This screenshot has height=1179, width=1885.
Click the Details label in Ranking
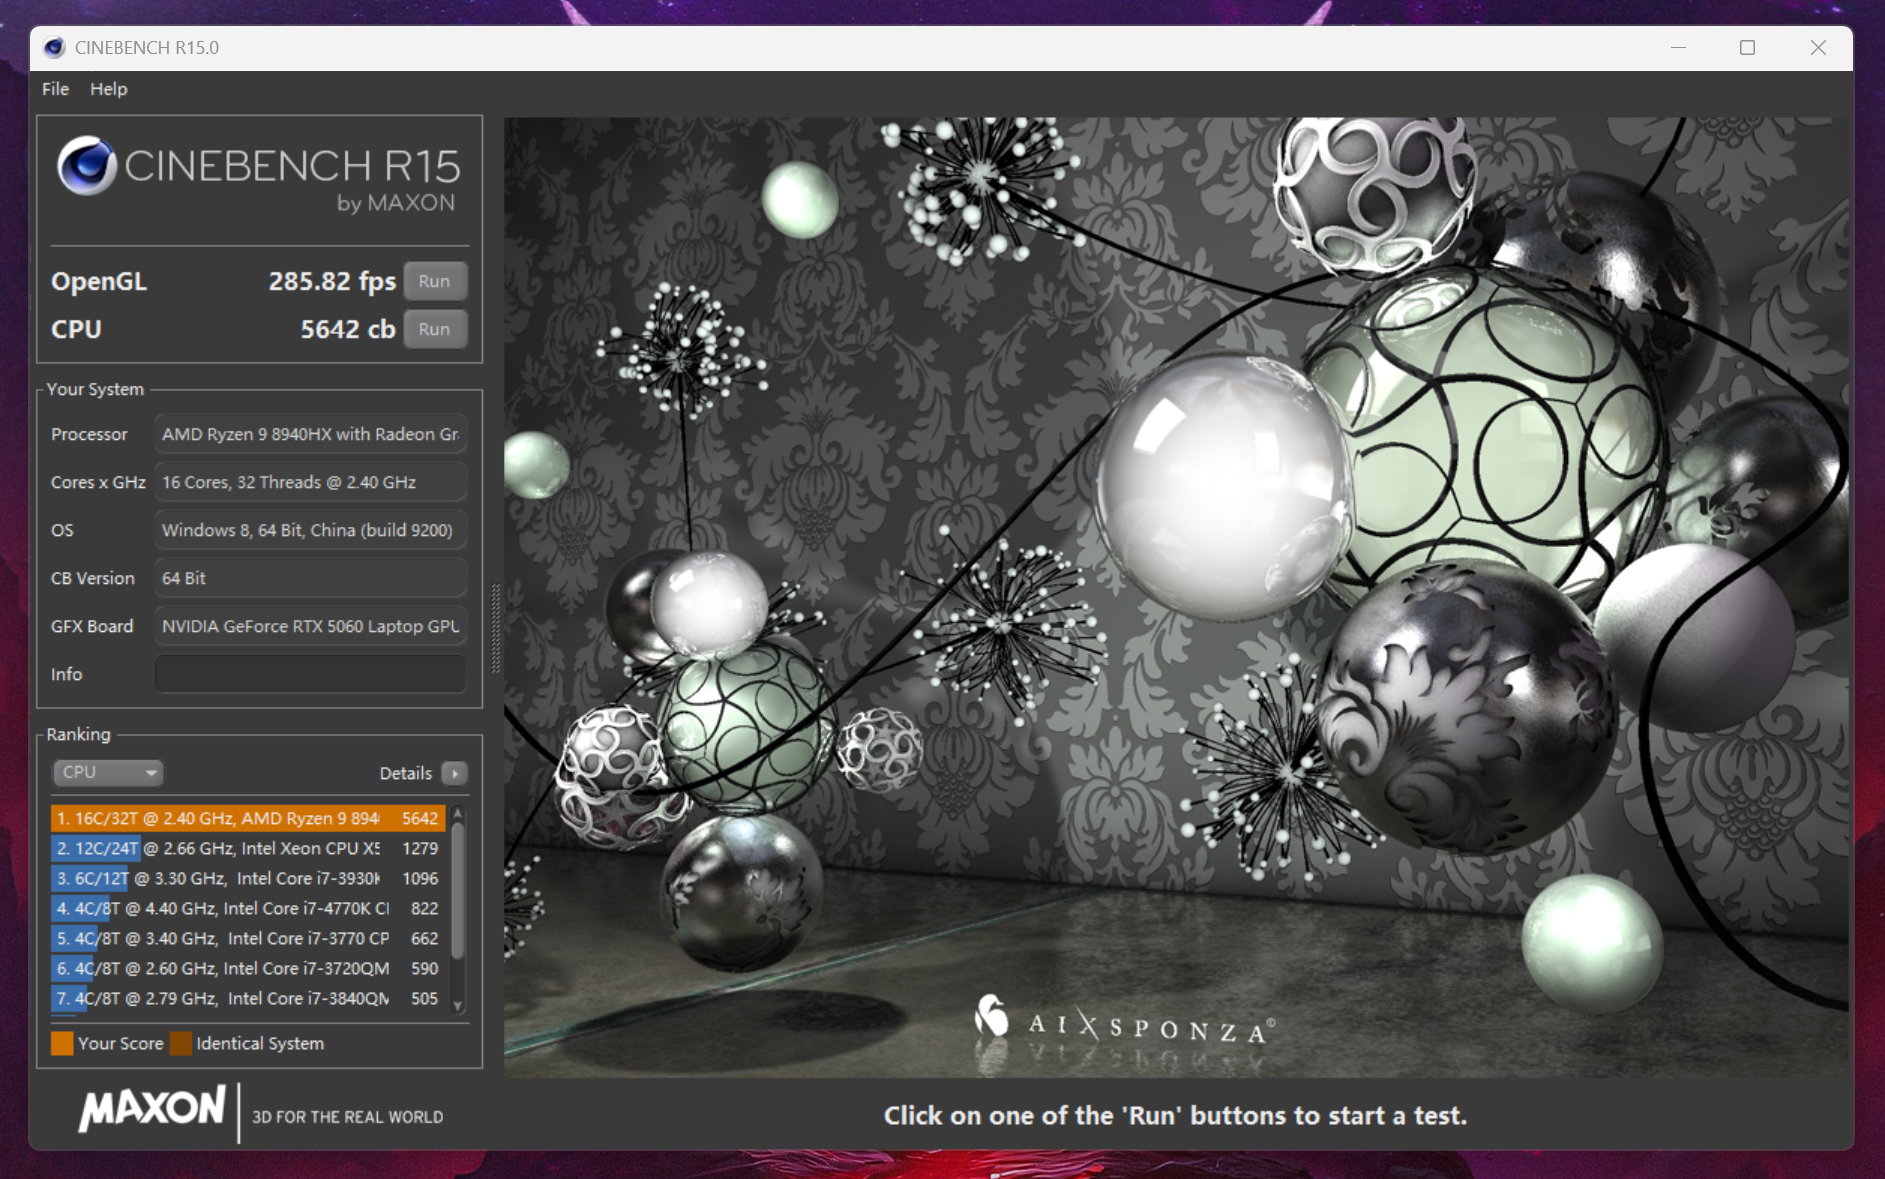click(405, 773)
